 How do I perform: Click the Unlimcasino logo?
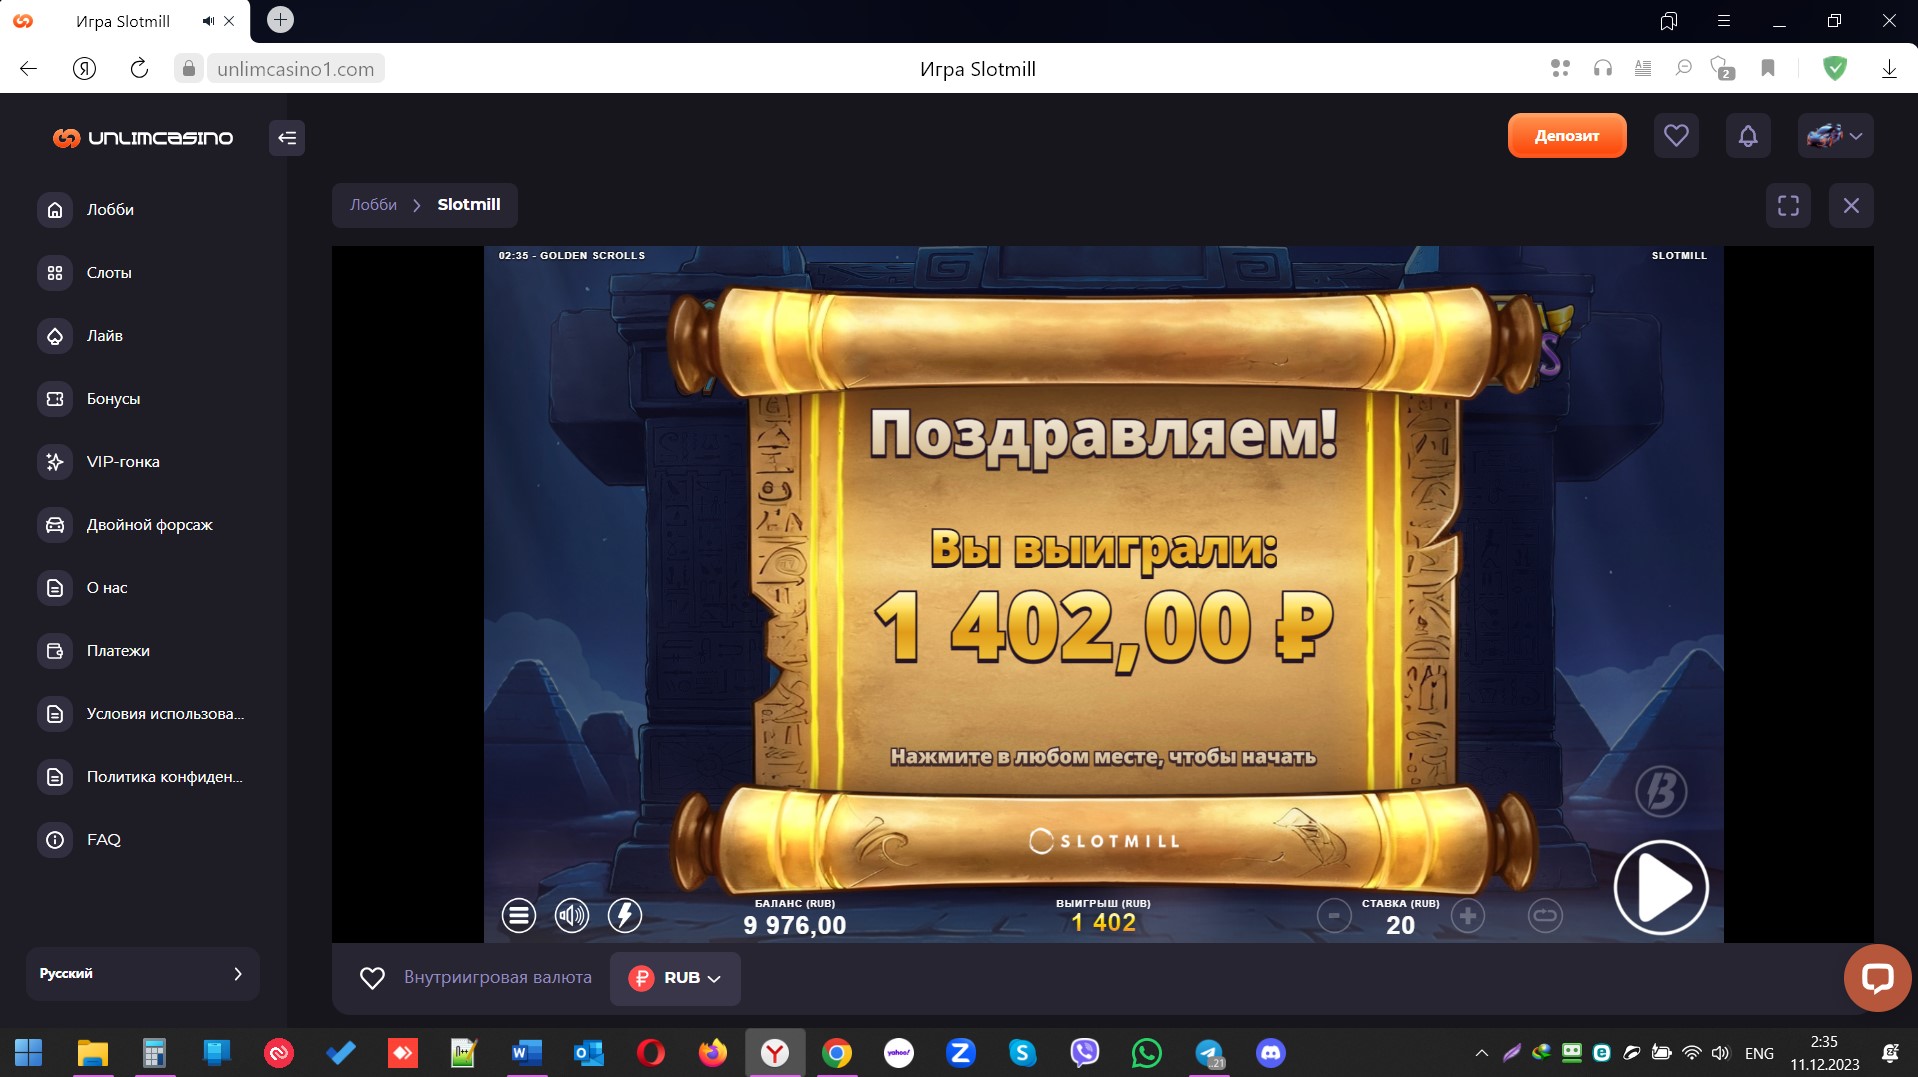(143, 138)
